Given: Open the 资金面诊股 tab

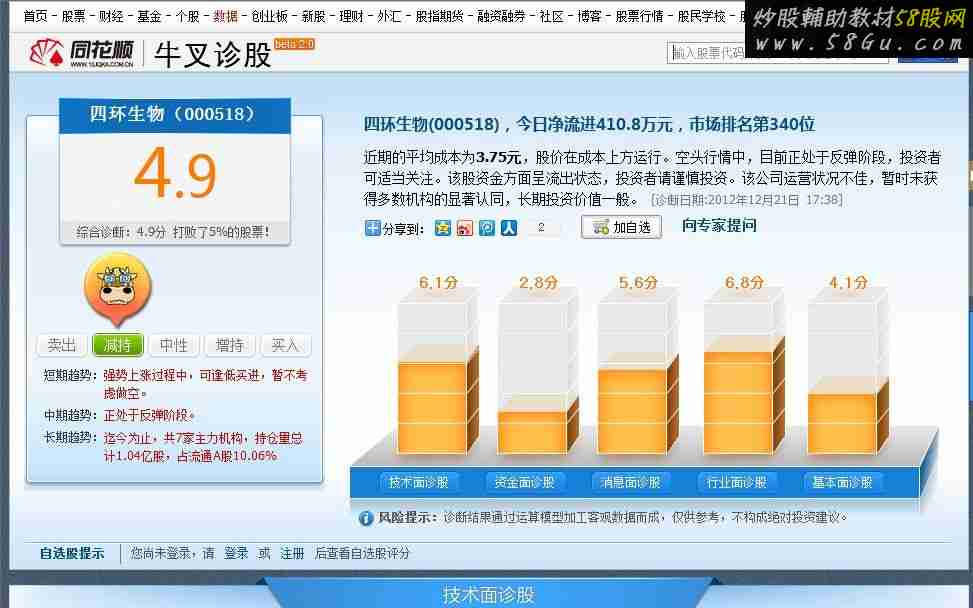Looking at the screenshot, I should point(524,482).
